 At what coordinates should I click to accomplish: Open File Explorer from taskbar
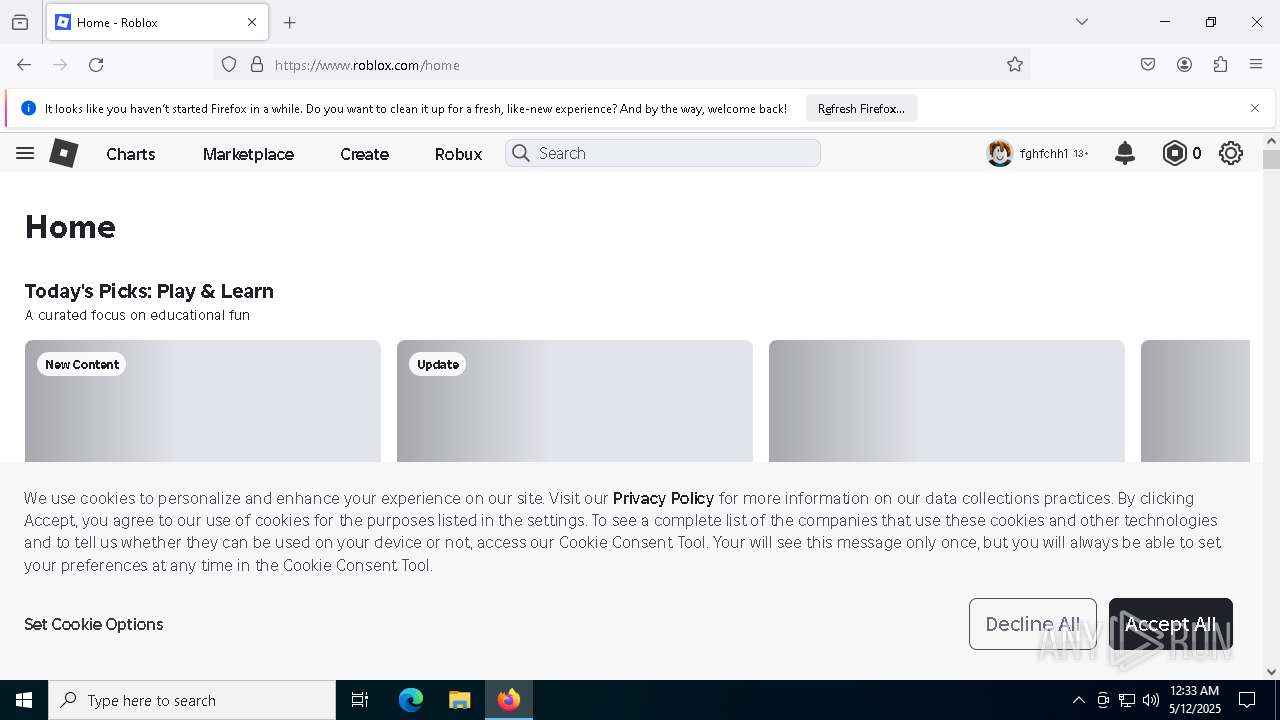click(459, 700)
